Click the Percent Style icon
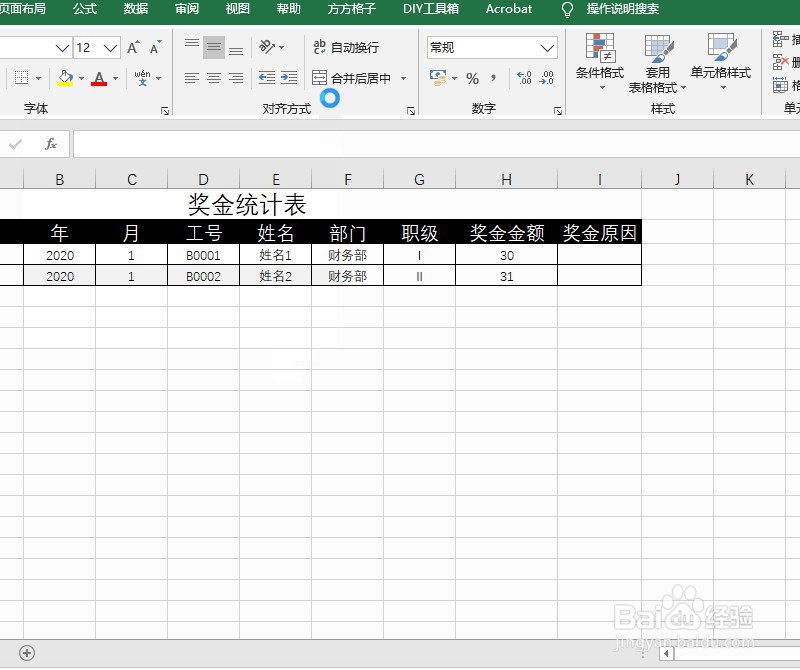 coord(471,79)
